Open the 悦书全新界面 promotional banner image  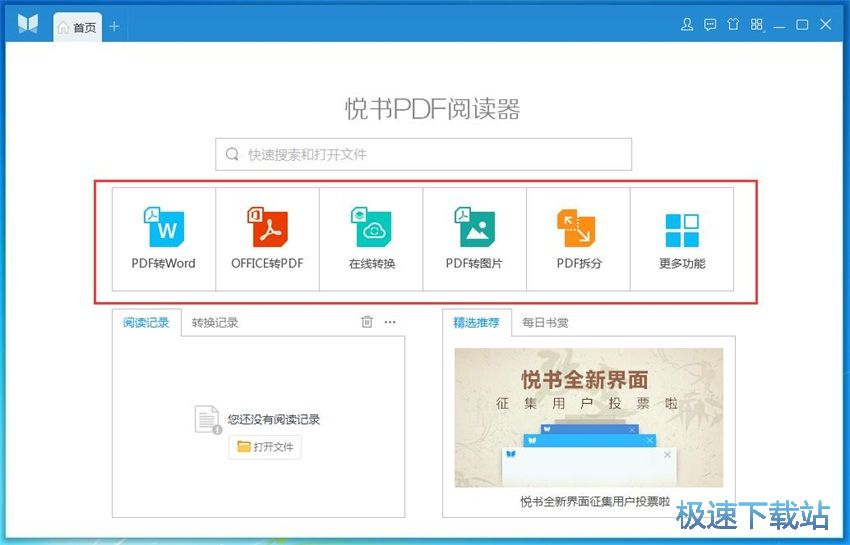click(x=589, y=418)
